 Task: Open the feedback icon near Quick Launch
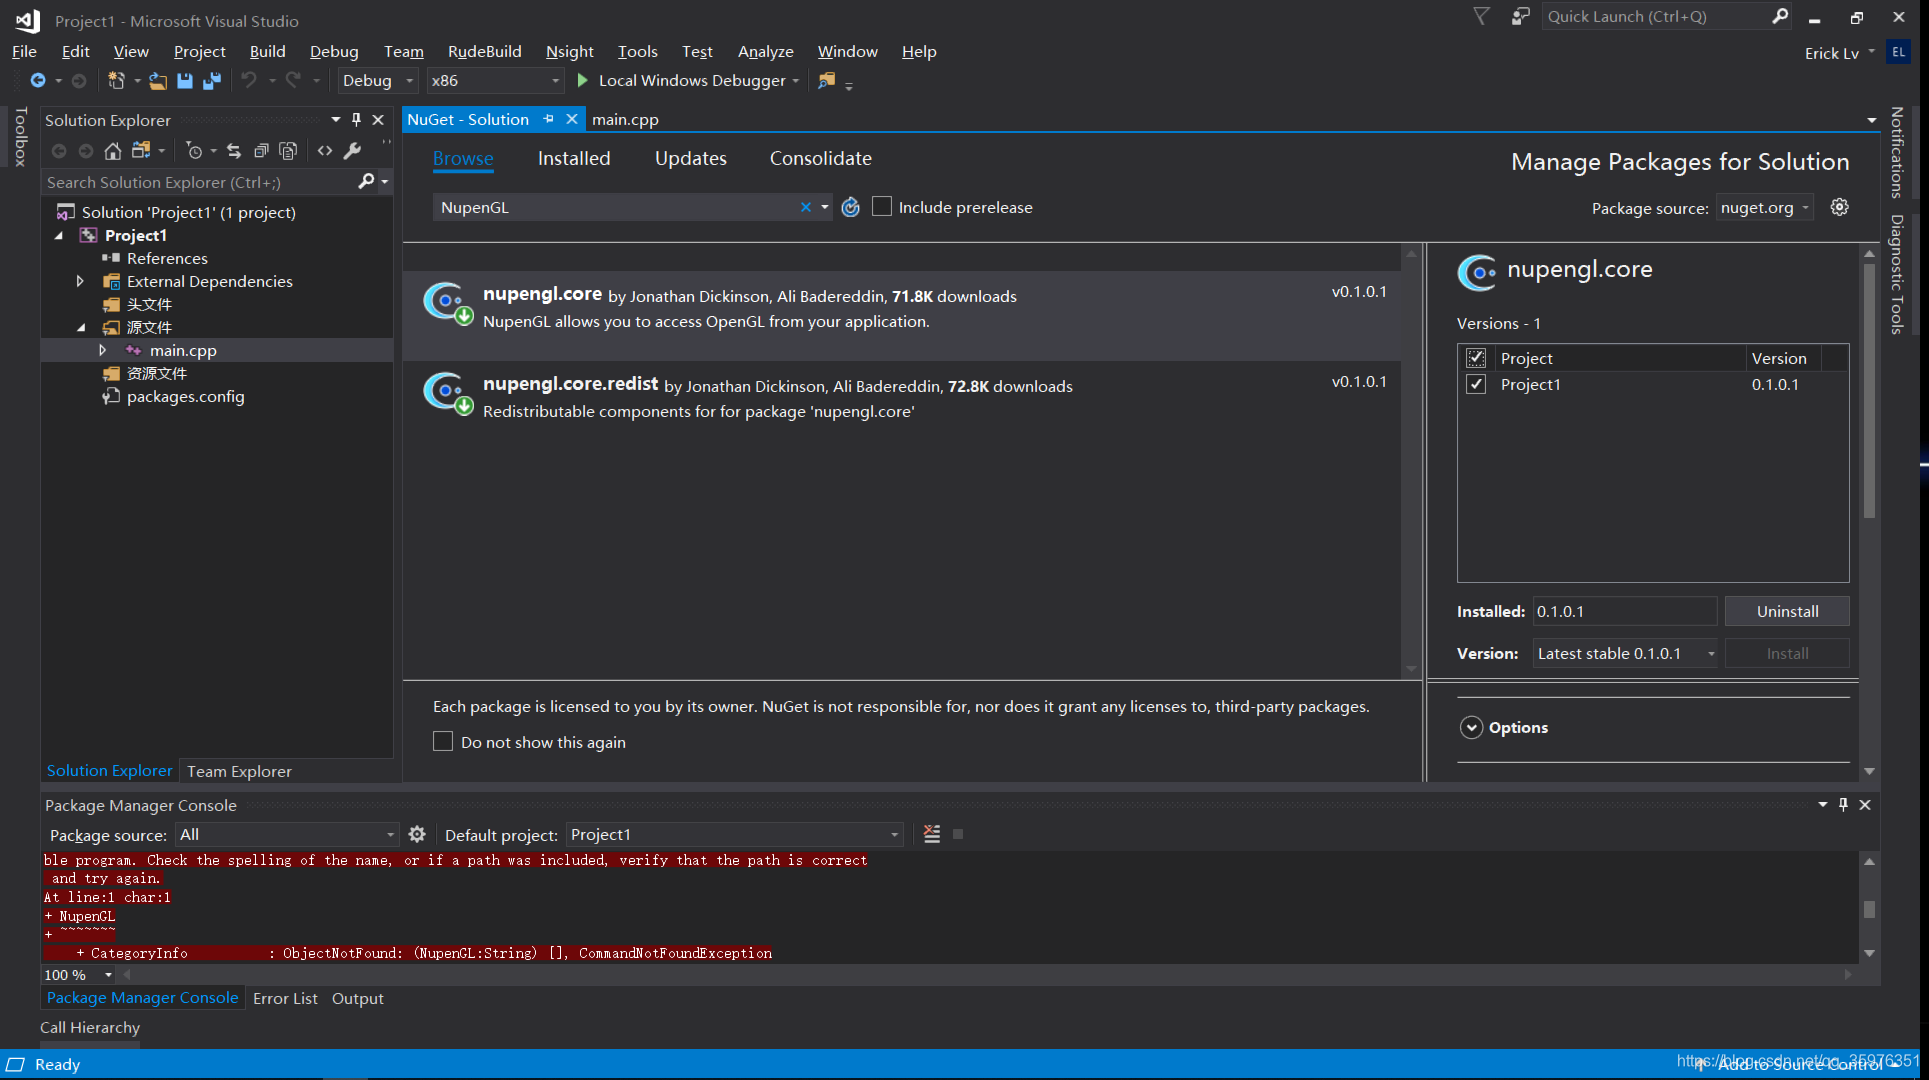1520,16
